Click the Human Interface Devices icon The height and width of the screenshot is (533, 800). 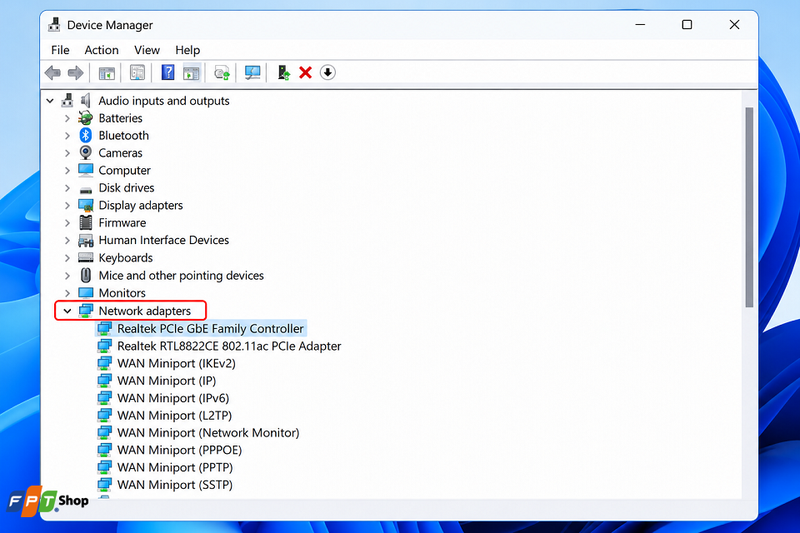86,240
